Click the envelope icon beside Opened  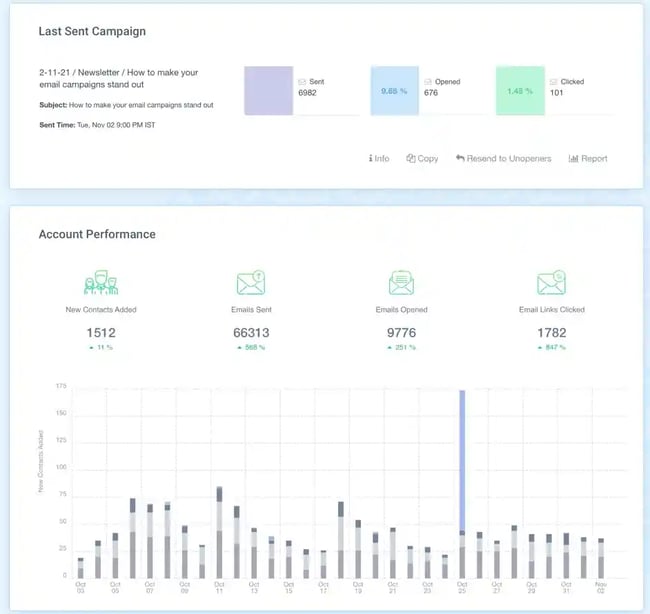(428, 82)
